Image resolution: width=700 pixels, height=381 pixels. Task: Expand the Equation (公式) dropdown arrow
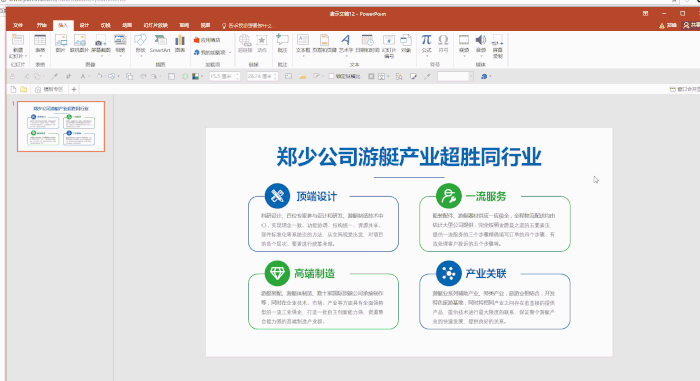point(426,56)
